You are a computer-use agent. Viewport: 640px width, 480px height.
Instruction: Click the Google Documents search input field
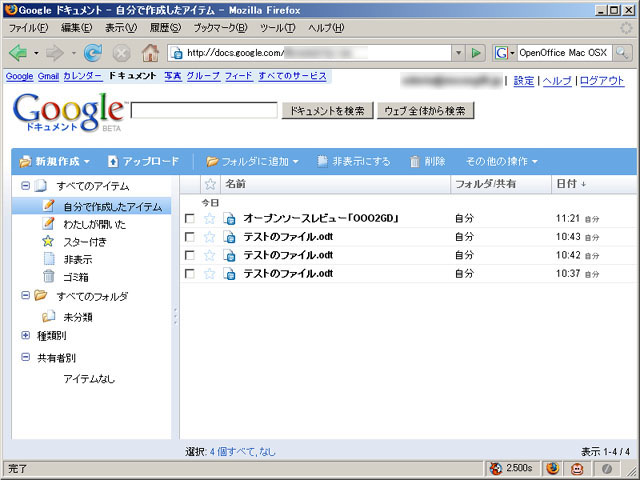tap(204, 111)
